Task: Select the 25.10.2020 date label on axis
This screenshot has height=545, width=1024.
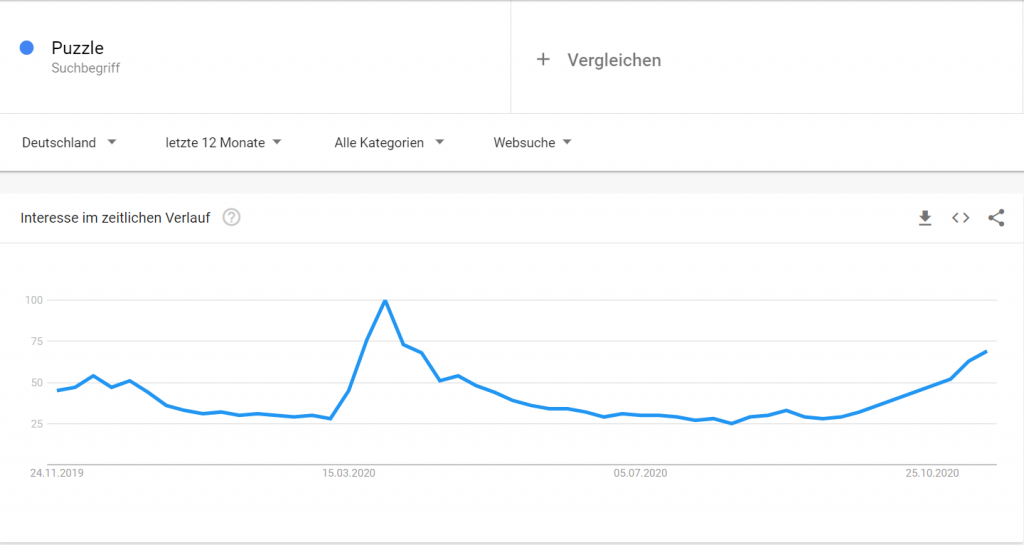Action: click(x=932, y=473)
